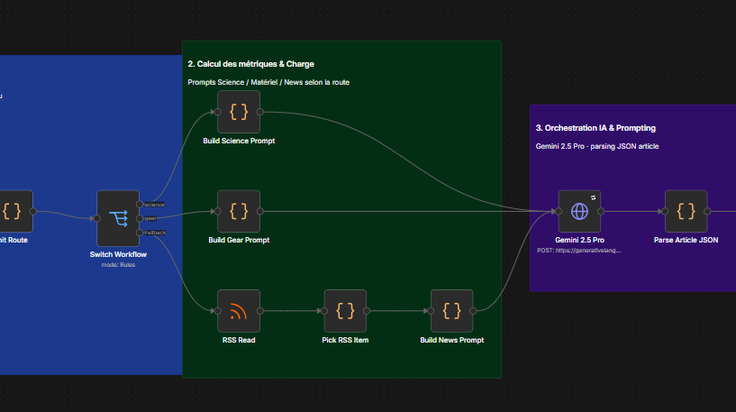Click the output port of Build News Prompt

point(473,311)
